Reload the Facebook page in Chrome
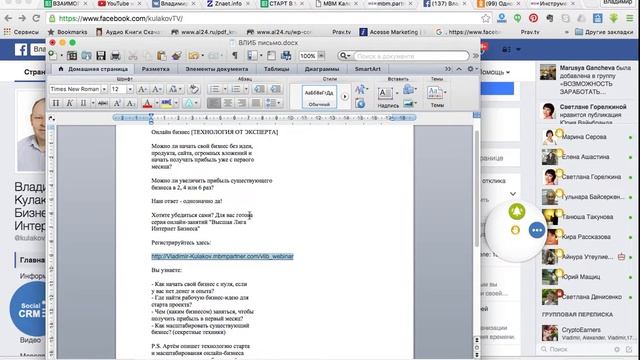This screenshot has height=360, width=640. pyautogui.click(x=36, y=18)
